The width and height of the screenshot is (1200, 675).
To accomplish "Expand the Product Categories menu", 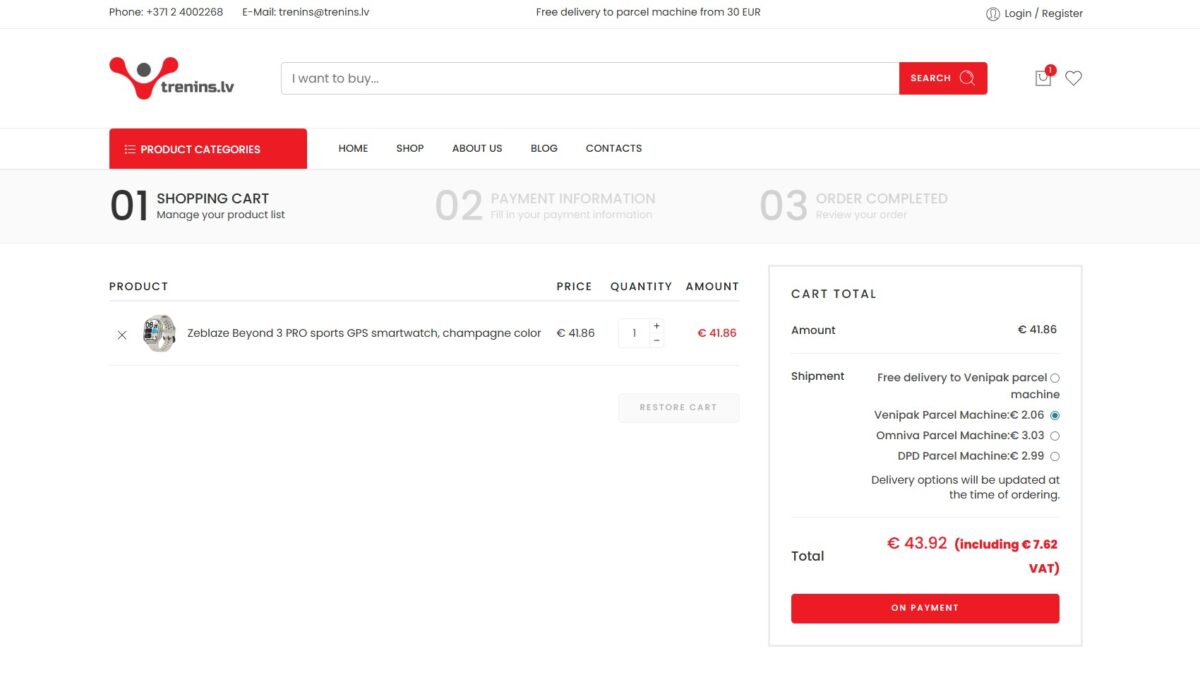I will click(x=208, y=149).
